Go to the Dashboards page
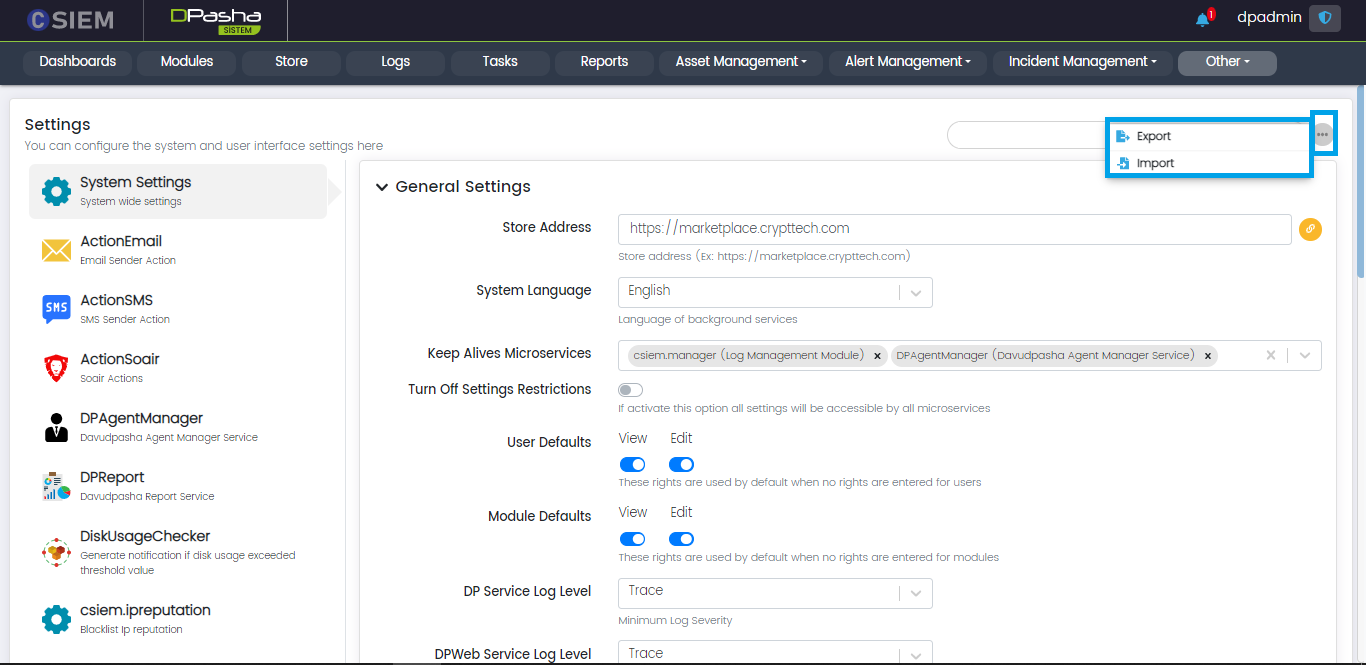Screen dimensions: 1366x665 (x=78, y=62)
